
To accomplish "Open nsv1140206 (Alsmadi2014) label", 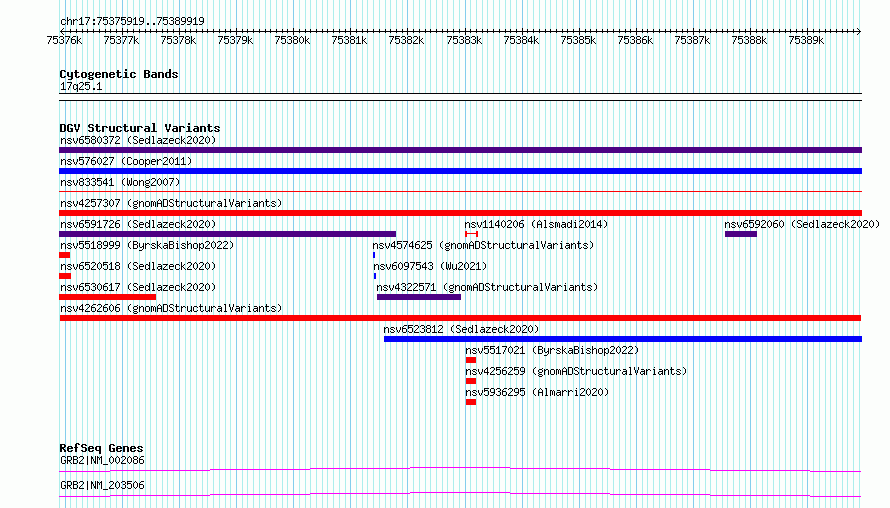I will click(x=536, y=224).
